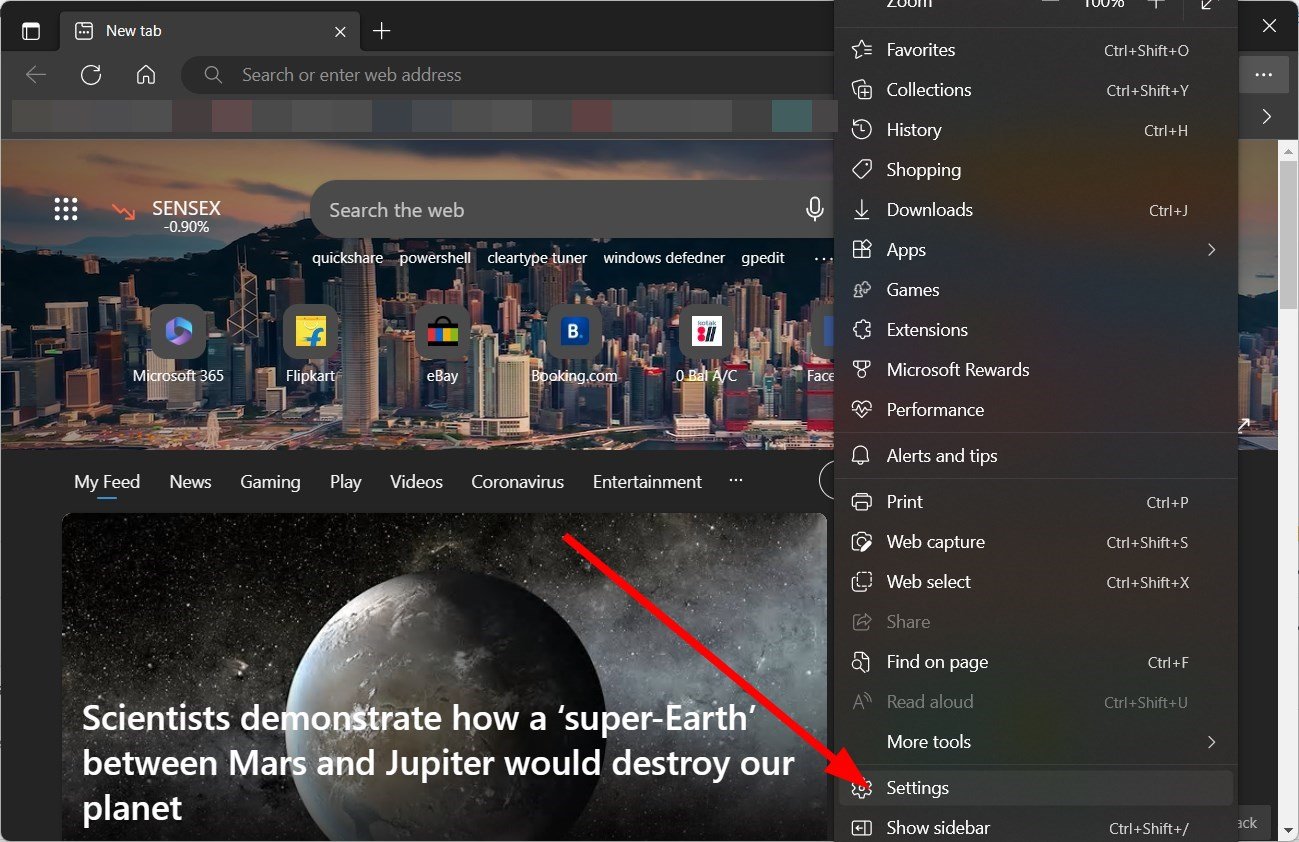
Task: Search suggestion windows defedner link
Action: click(x=664, y=258)
